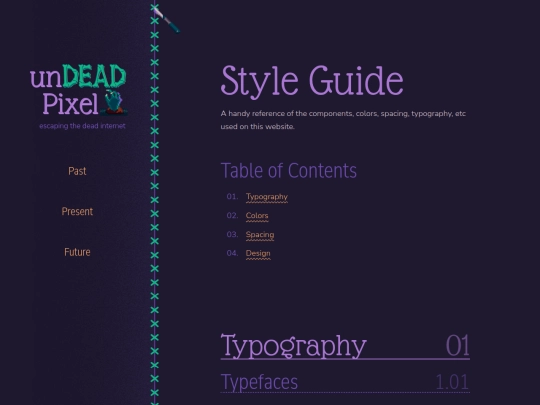Jump to Design section link

coord(258,253)
